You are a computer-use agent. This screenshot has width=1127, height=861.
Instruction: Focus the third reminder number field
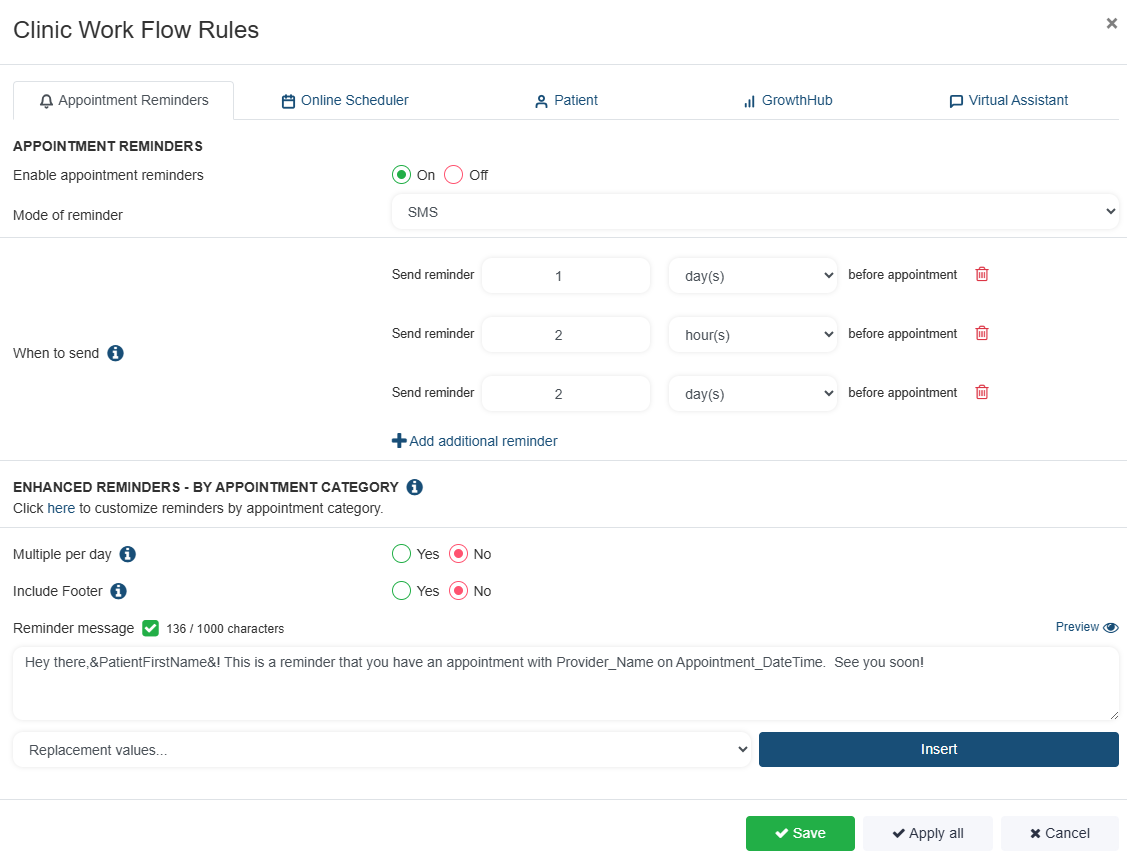[x=566, y=394]
